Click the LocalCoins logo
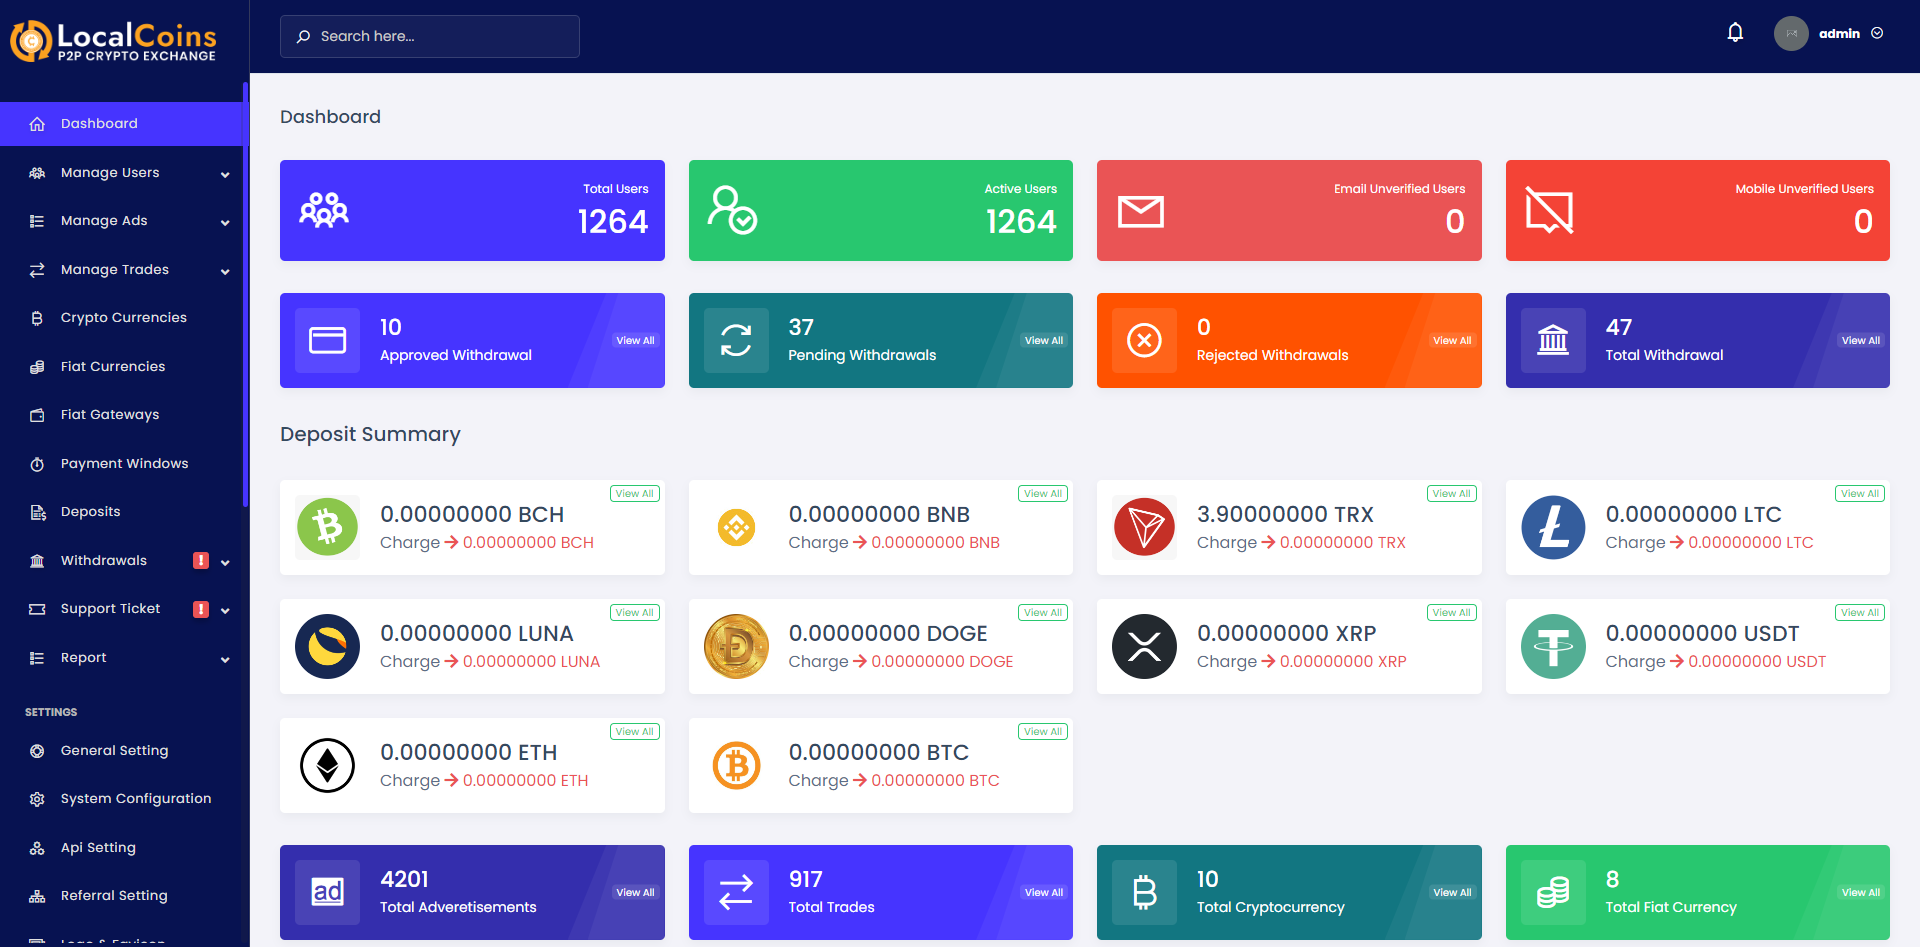This screenshot has width=1920, height=947. click(113, 41)
